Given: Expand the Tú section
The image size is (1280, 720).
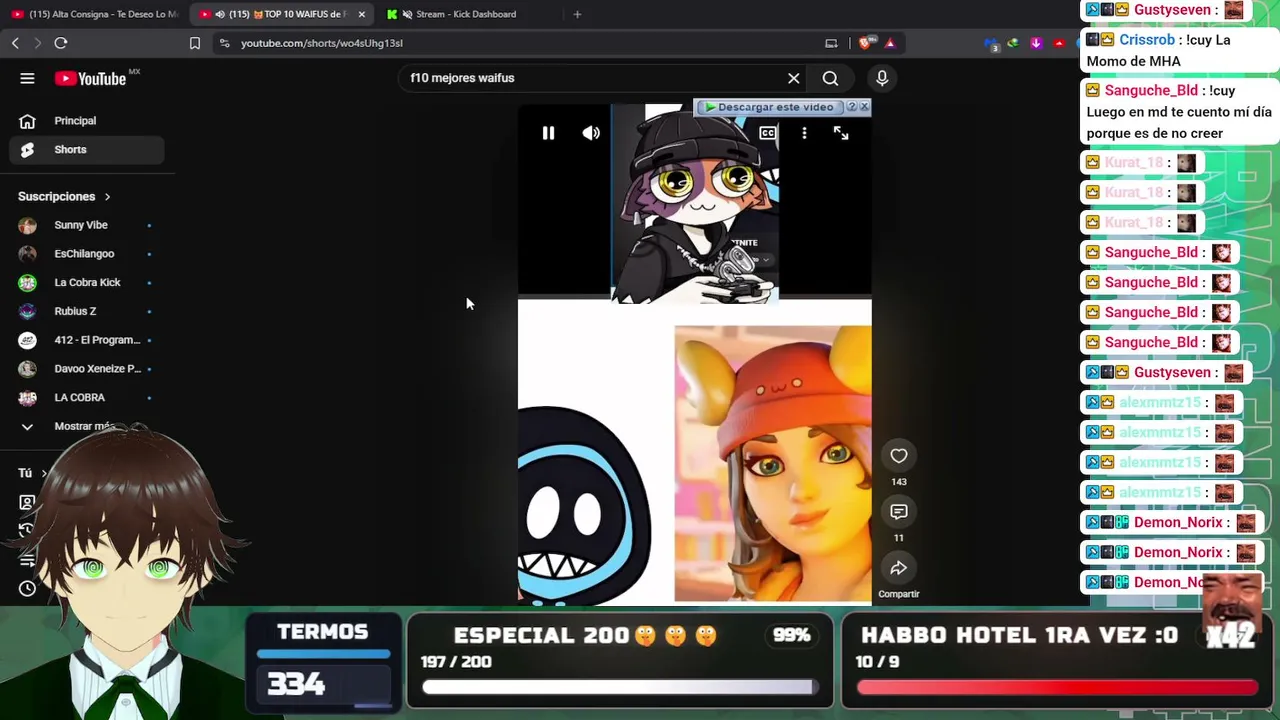Looking at the screenshot, I should point(32,473).
